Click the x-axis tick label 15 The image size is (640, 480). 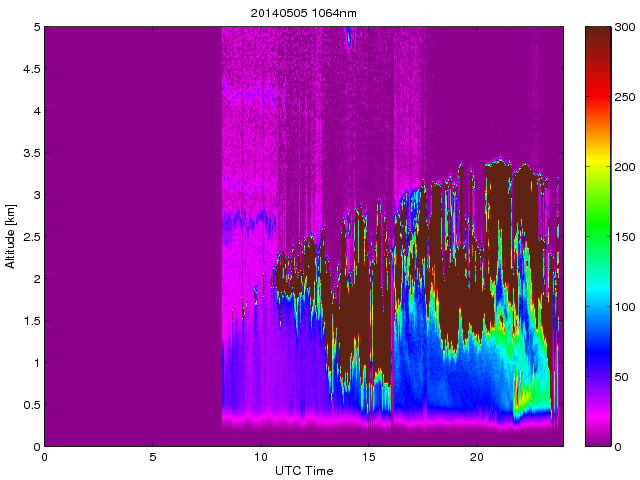(368, 457)
